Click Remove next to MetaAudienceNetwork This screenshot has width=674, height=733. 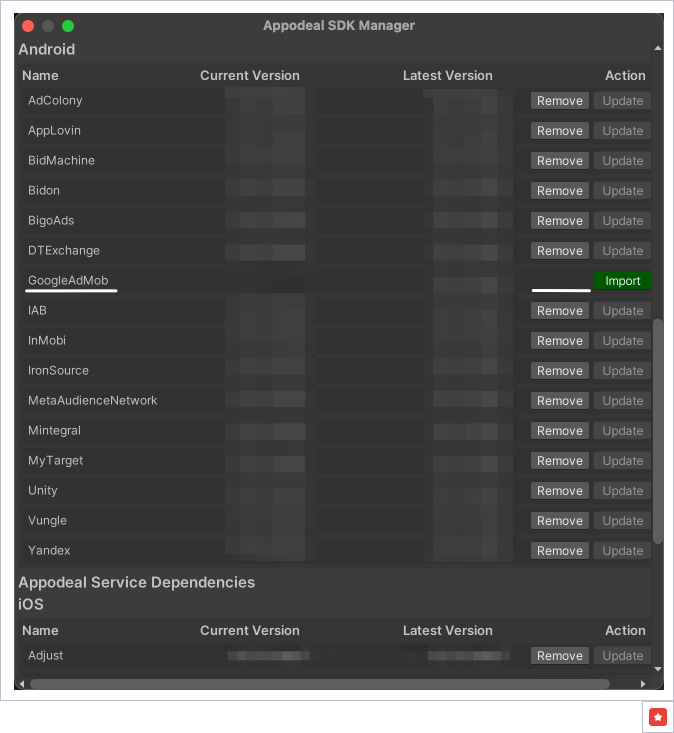[559, 401]
